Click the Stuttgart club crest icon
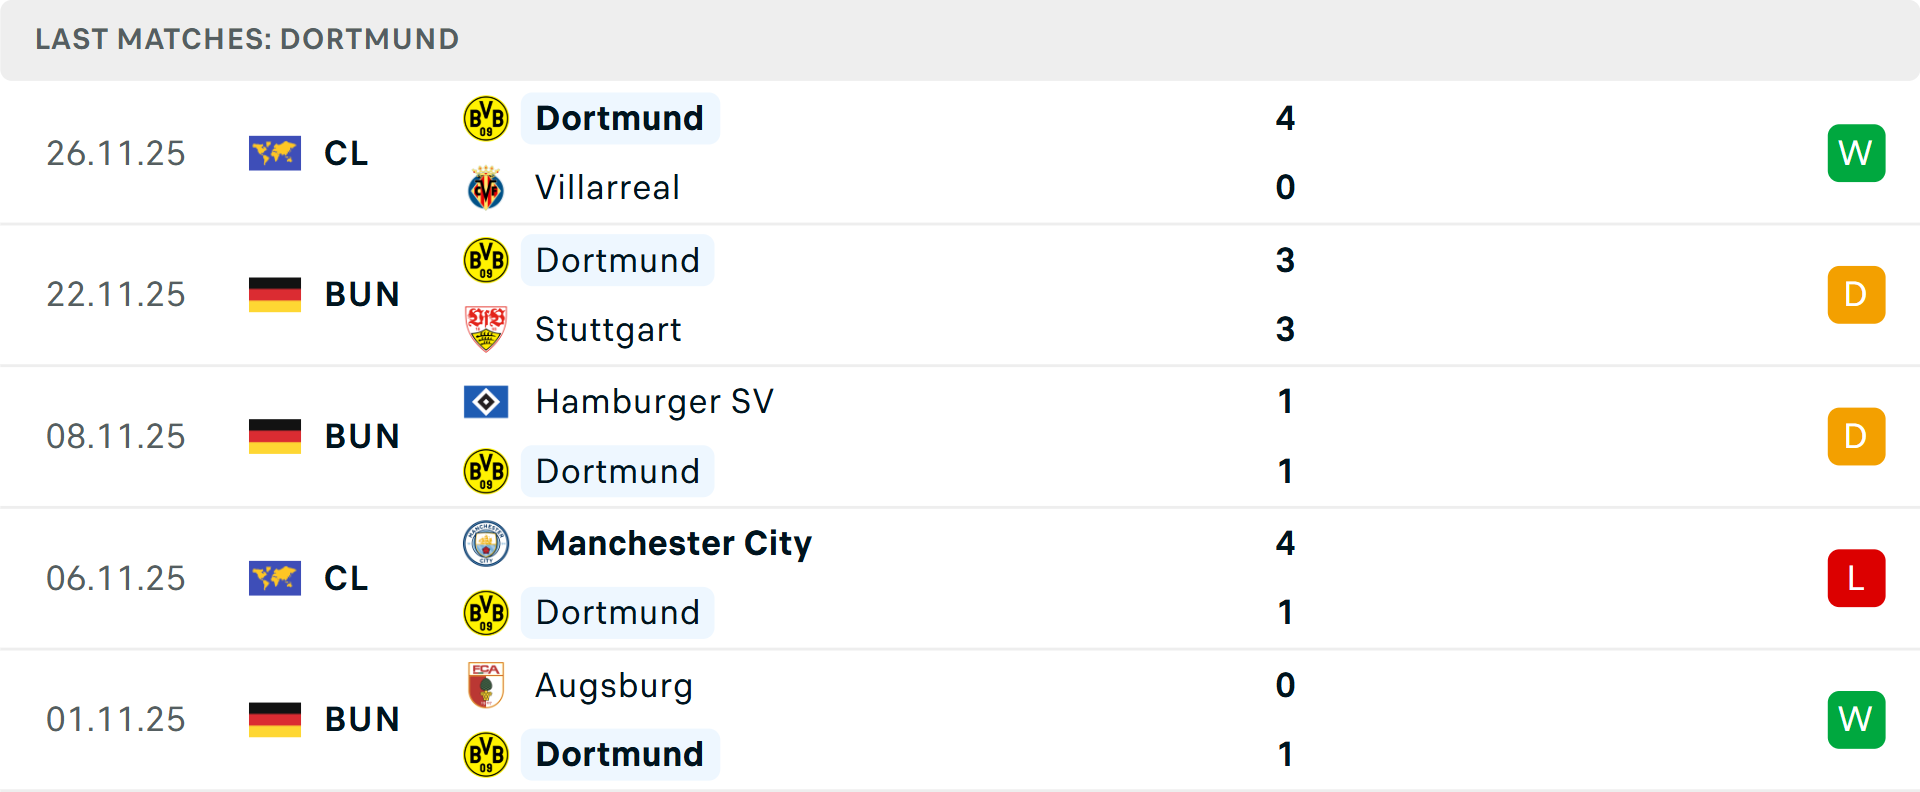This screenshot has width=1920, height=792. 486,329
